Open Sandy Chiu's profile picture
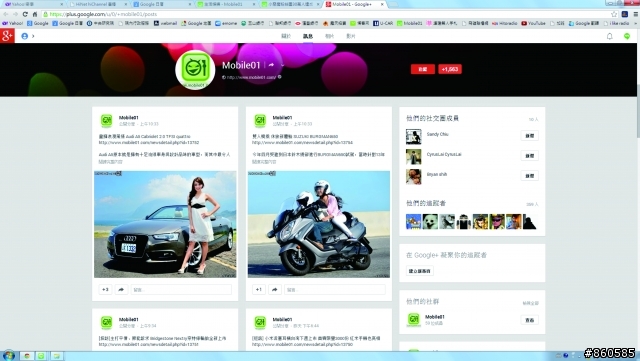640x361 pixels. coord(413,137)
